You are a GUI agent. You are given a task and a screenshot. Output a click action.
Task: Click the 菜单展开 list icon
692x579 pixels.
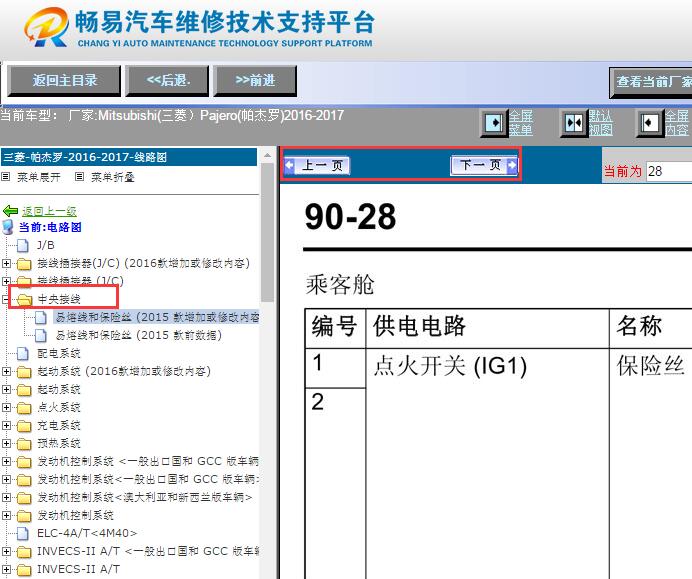tap(5, 177)
